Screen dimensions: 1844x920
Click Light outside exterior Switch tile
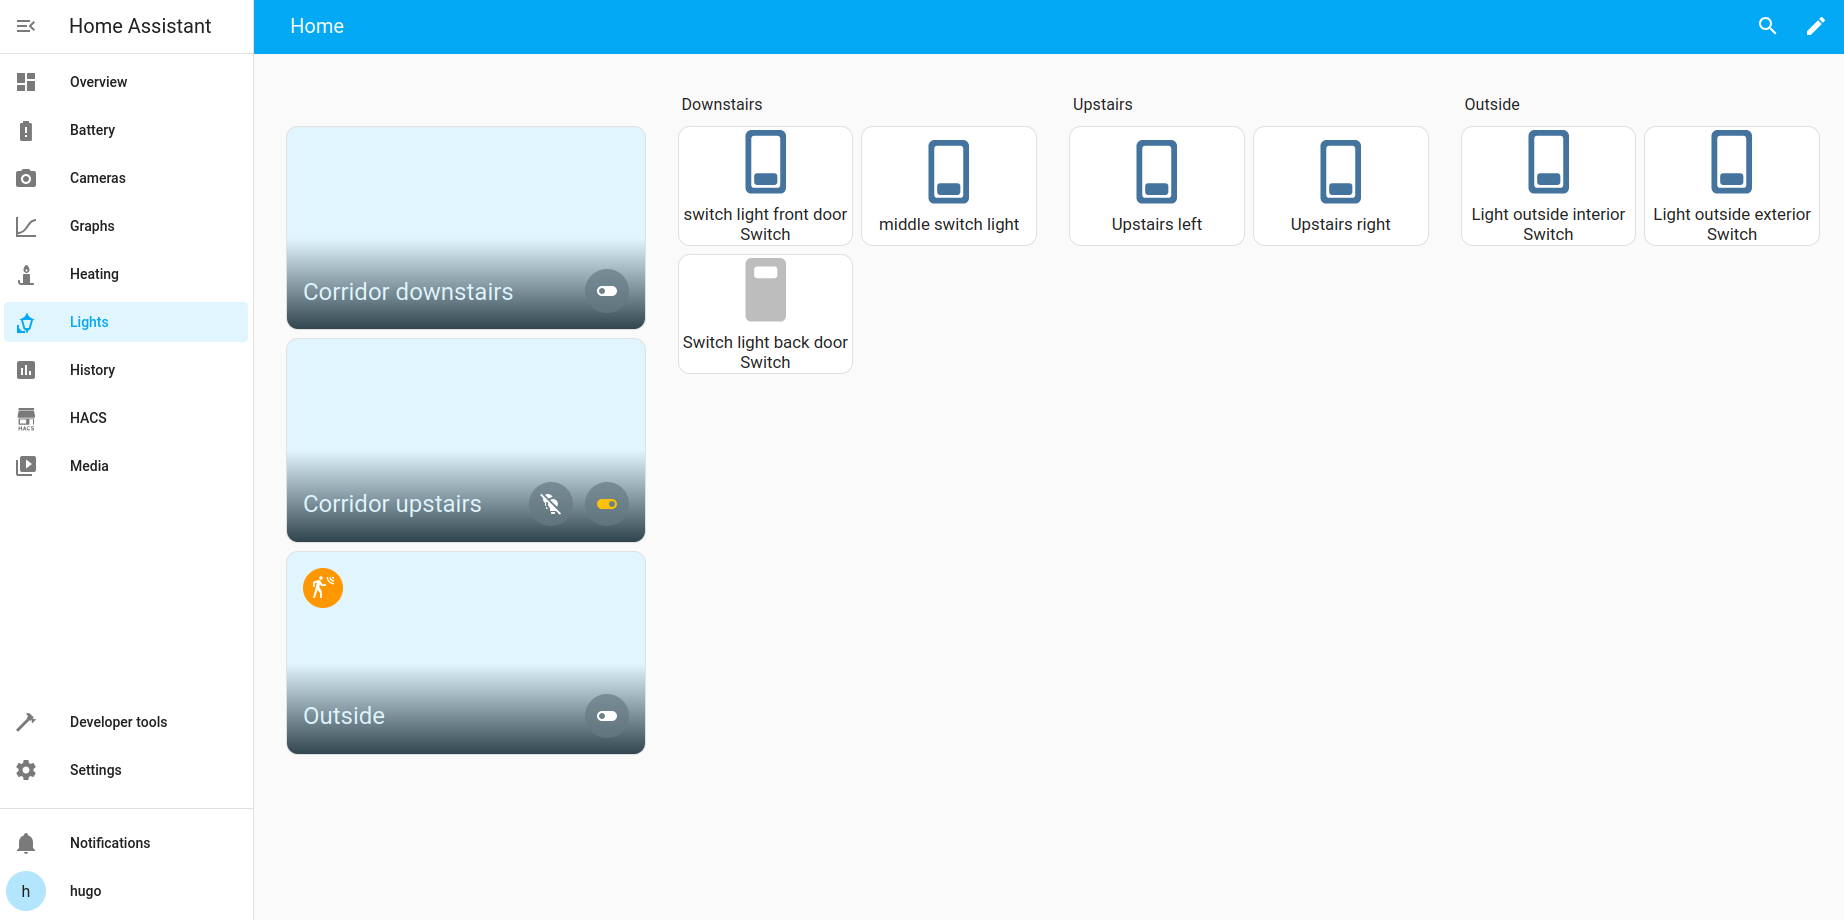(1731, 186)
